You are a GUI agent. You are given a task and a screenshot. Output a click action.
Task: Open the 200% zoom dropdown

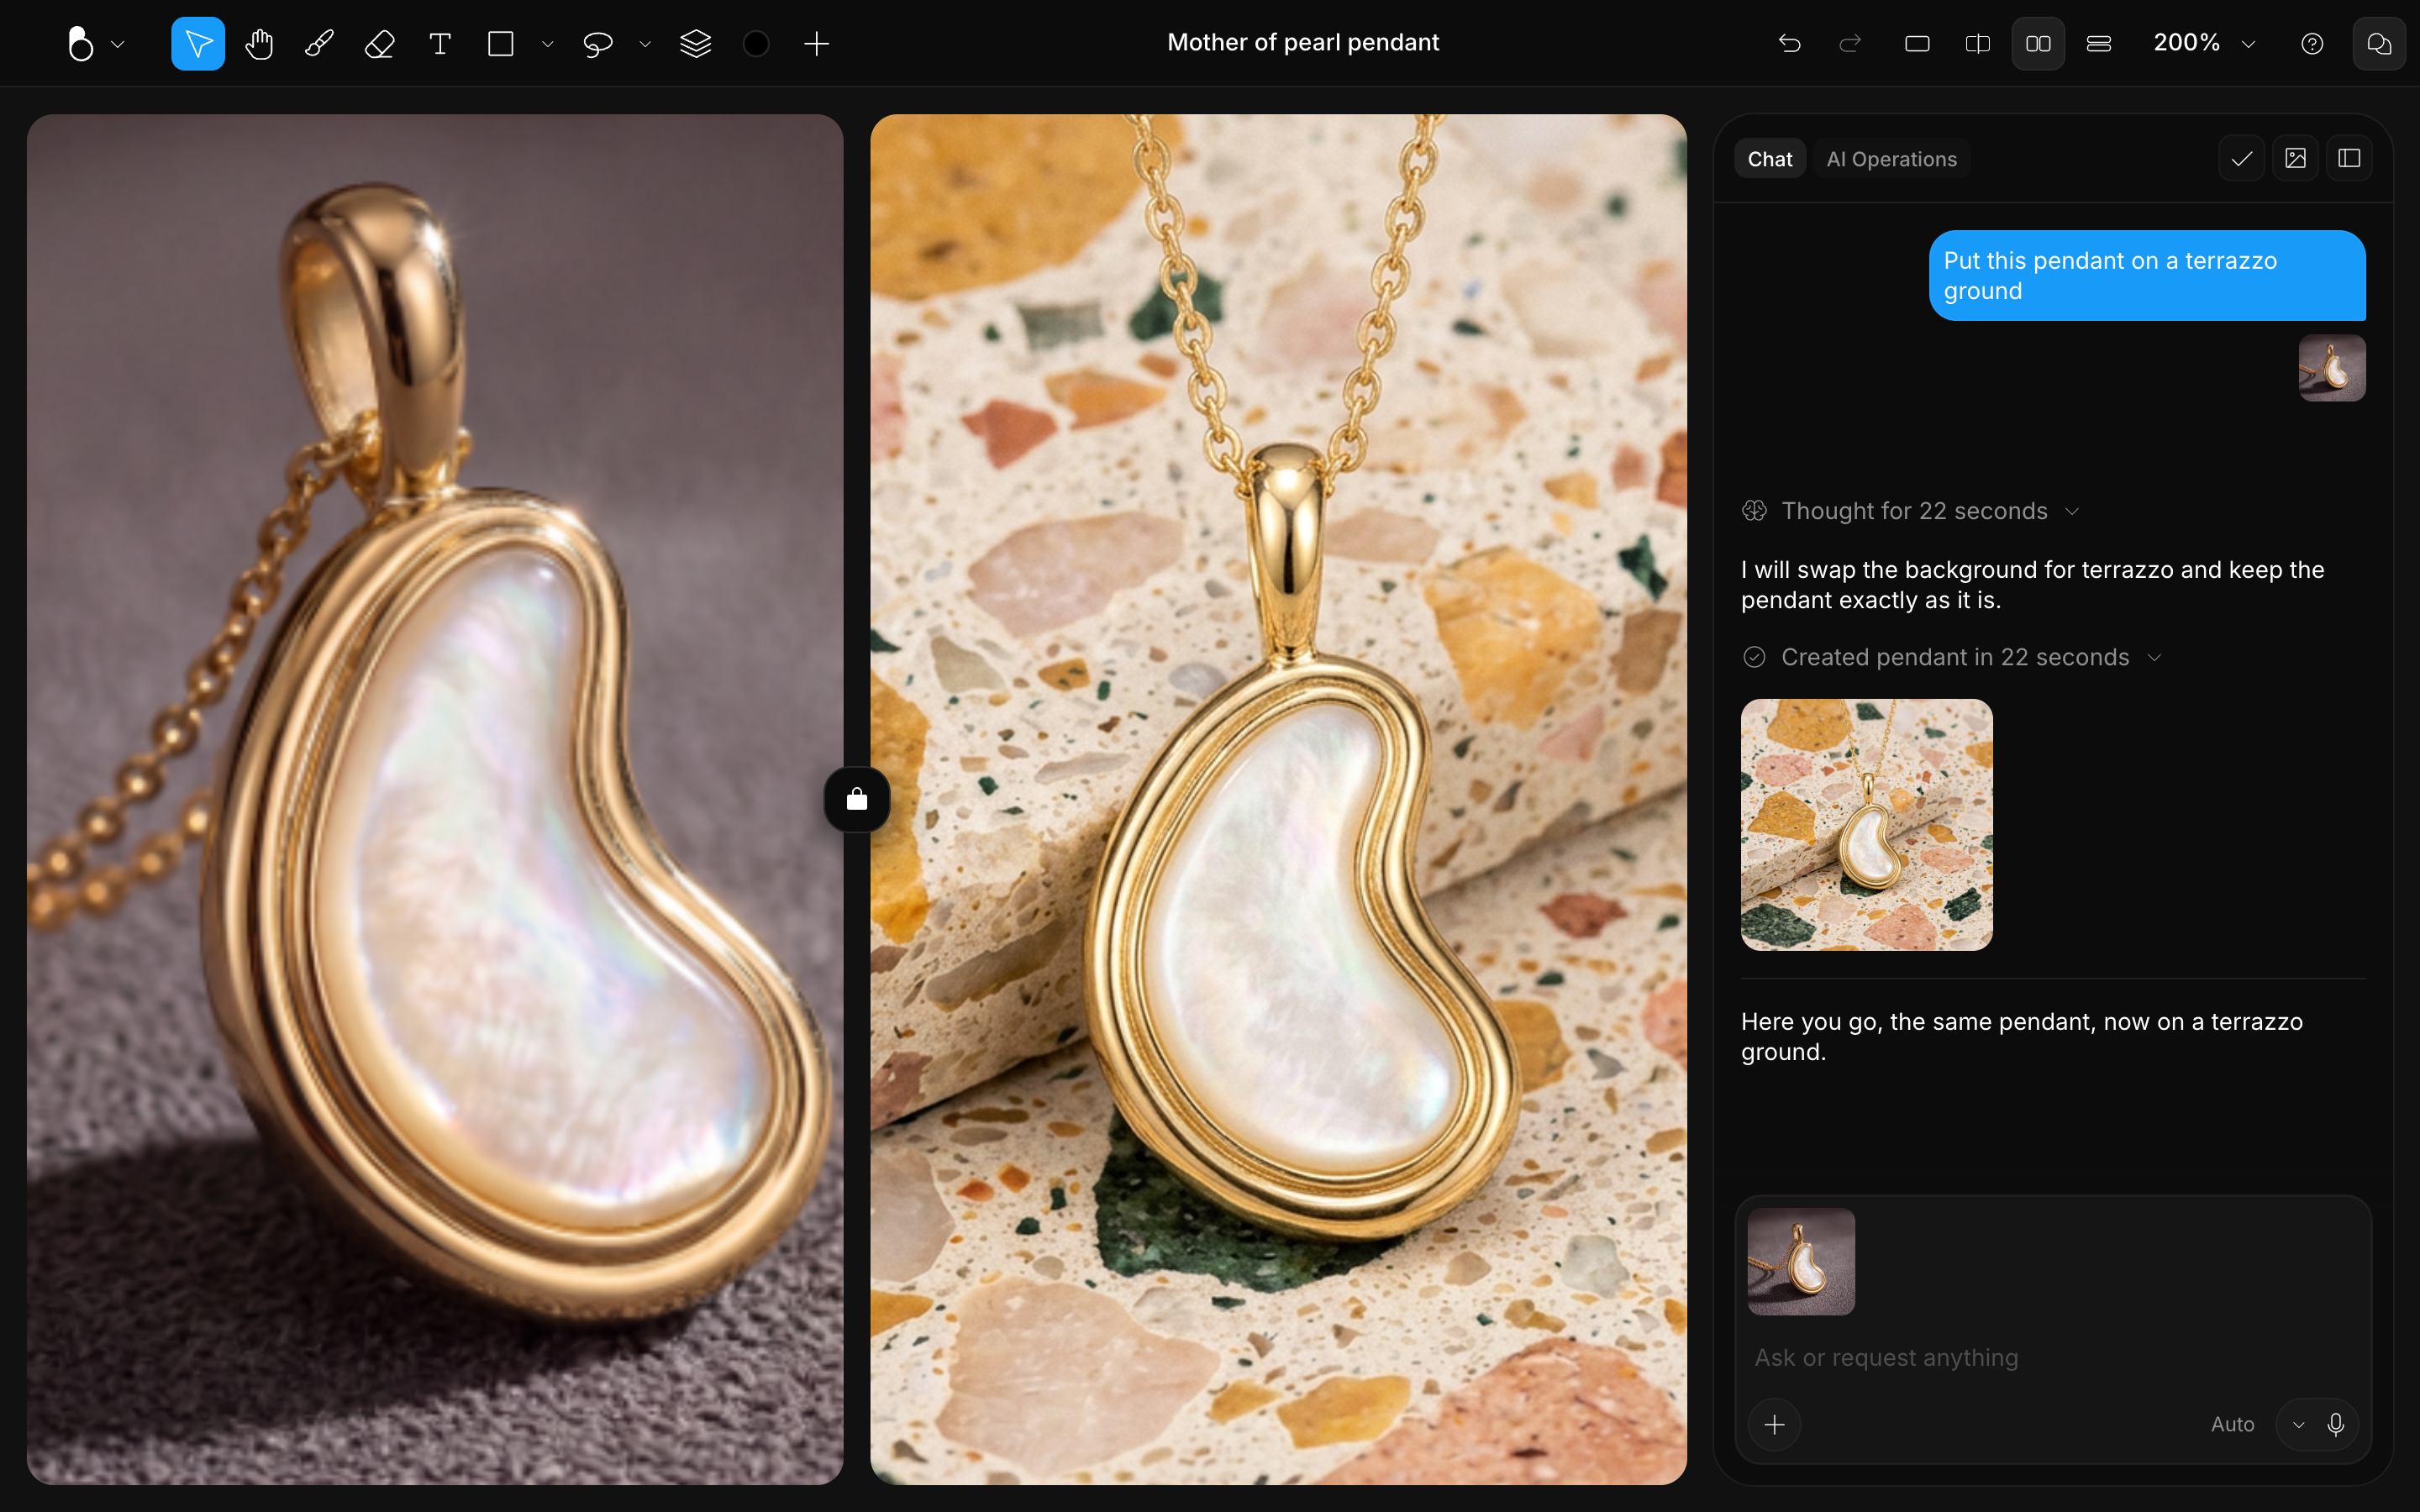[2204, 43]
